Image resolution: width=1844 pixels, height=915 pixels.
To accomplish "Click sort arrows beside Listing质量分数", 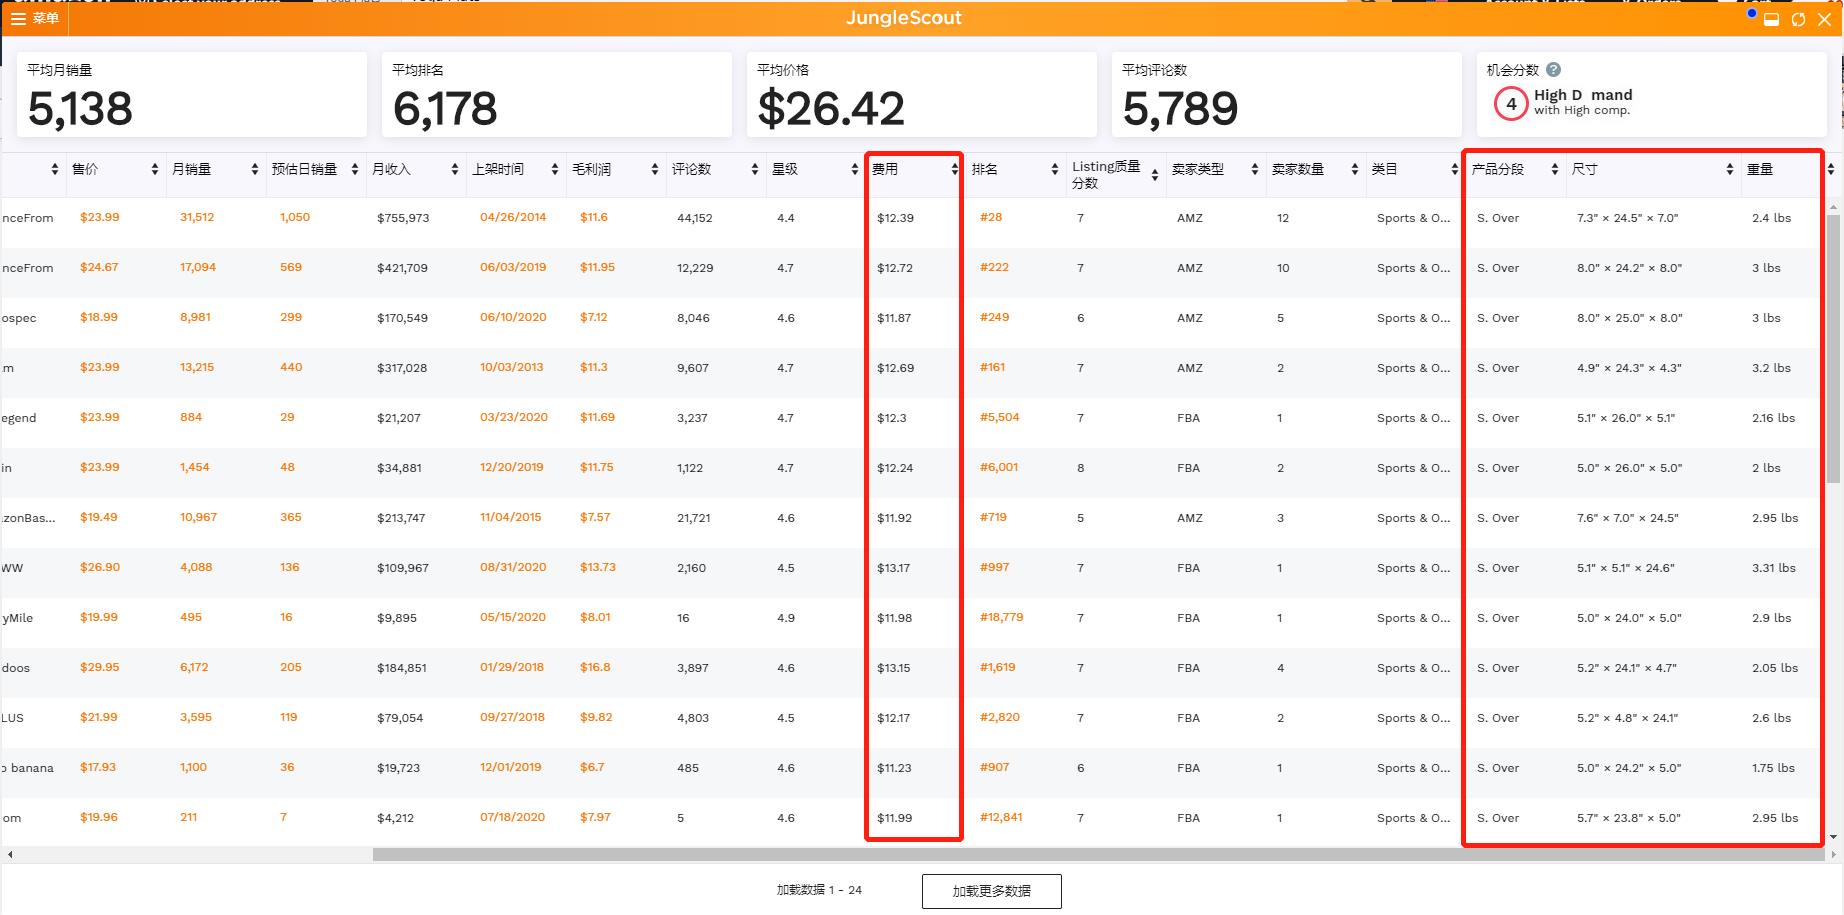I will point(1155,175).
